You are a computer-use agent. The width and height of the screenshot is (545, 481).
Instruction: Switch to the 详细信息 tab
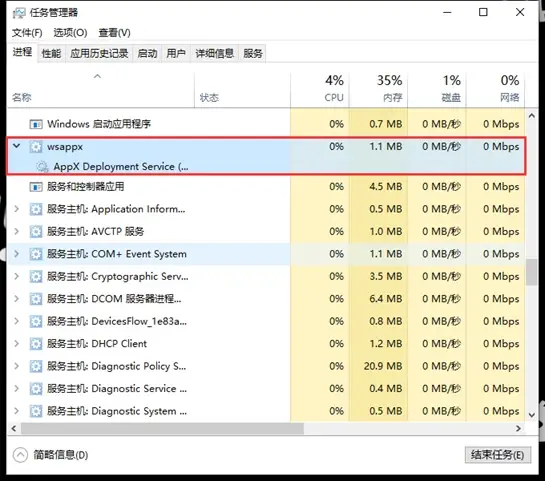coord(214,54)
